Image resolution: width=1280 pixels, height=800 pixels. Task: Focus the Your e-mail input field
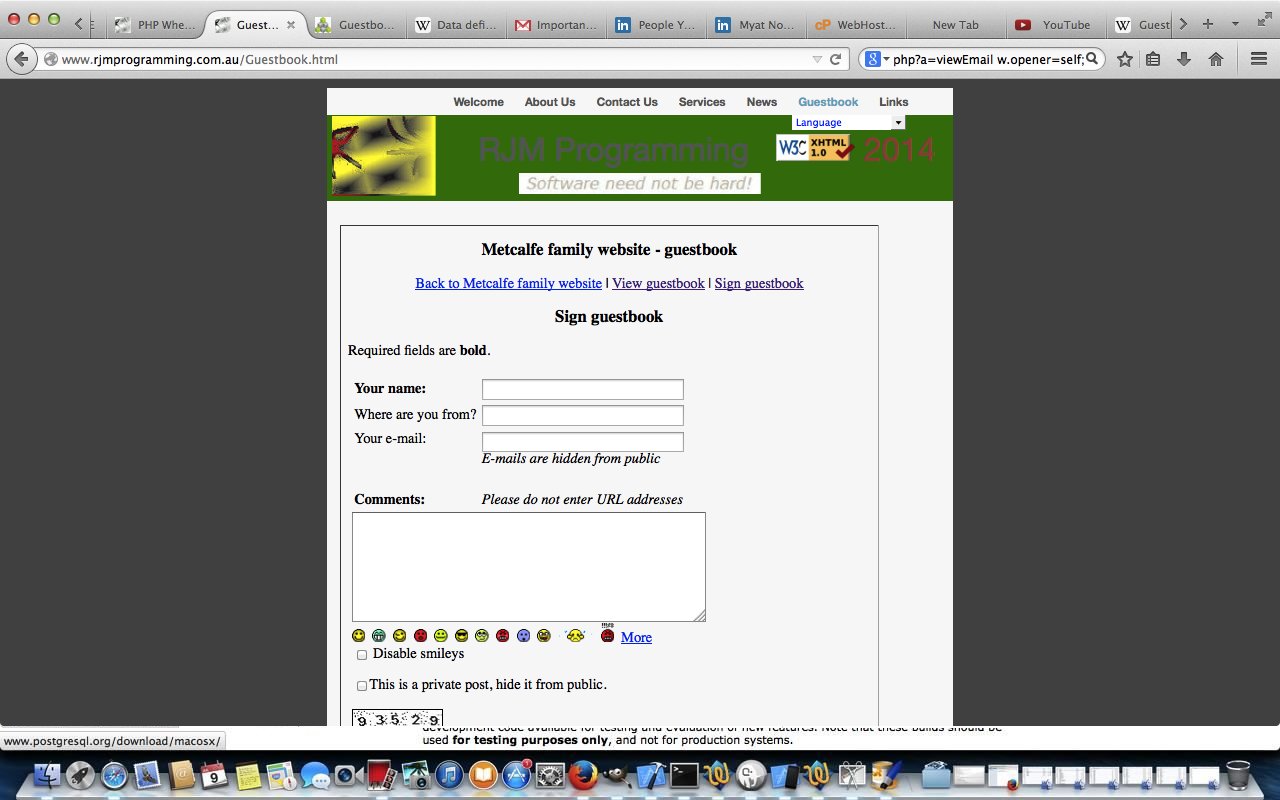click(x=583, y=441)
